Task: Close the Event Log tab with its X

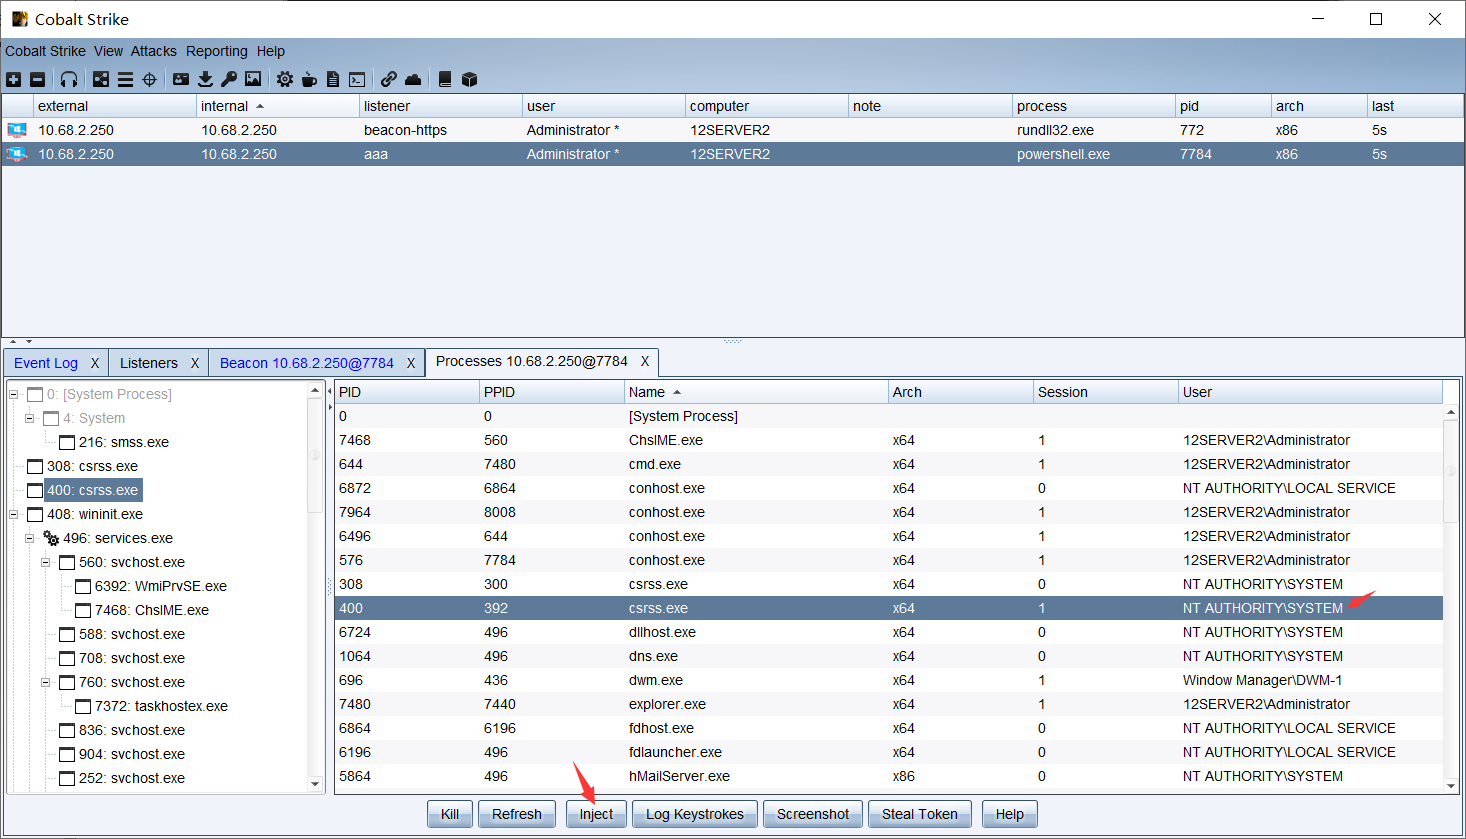Action: click(95, 363)
